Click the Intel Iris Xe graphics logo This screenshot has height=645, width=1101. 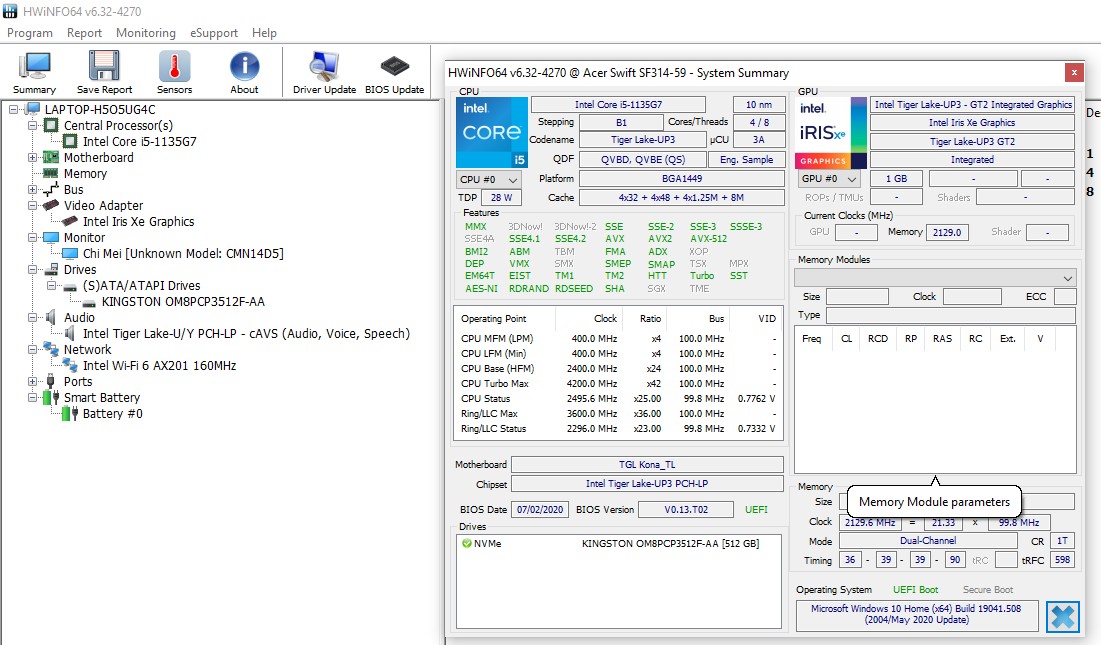[830, 132]
